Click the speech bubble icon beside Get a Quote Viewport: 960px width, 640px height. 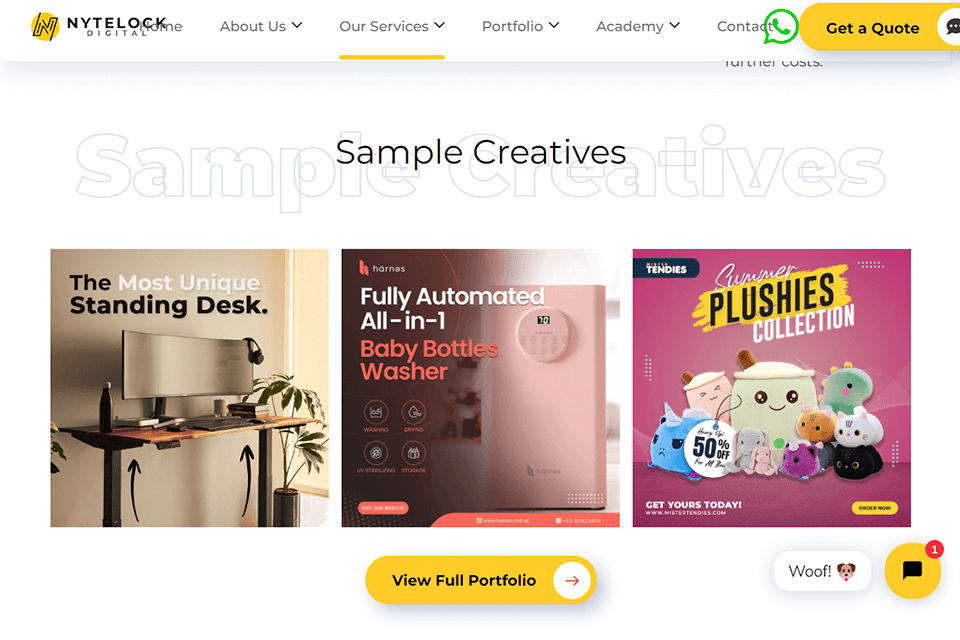click(951, 28)
